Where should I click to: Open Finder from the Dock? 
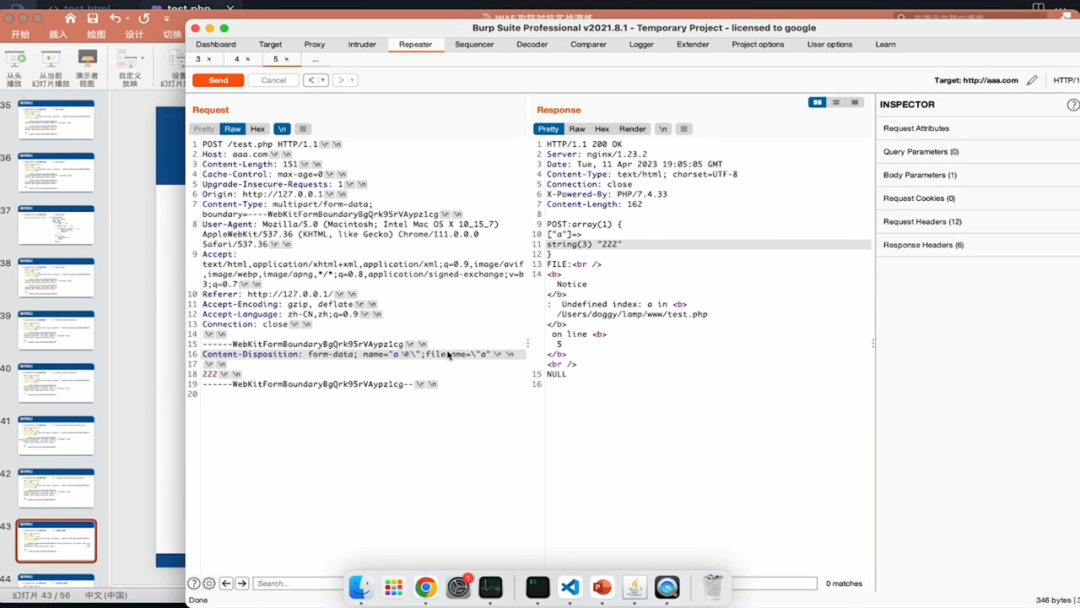click(x=360, y=587)
